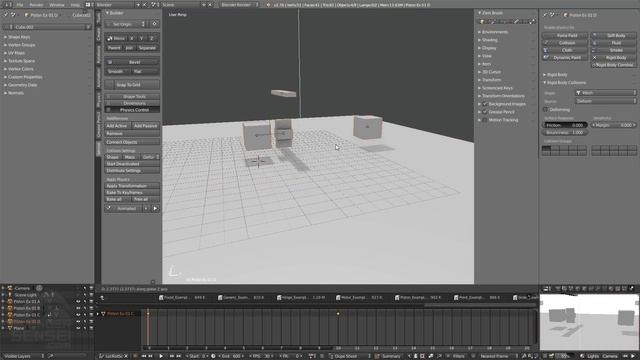Image resolution: width=640 pixels, height=360 pixels.
Task: Adjust the collision Margin field
Action: tap(614, 125)
